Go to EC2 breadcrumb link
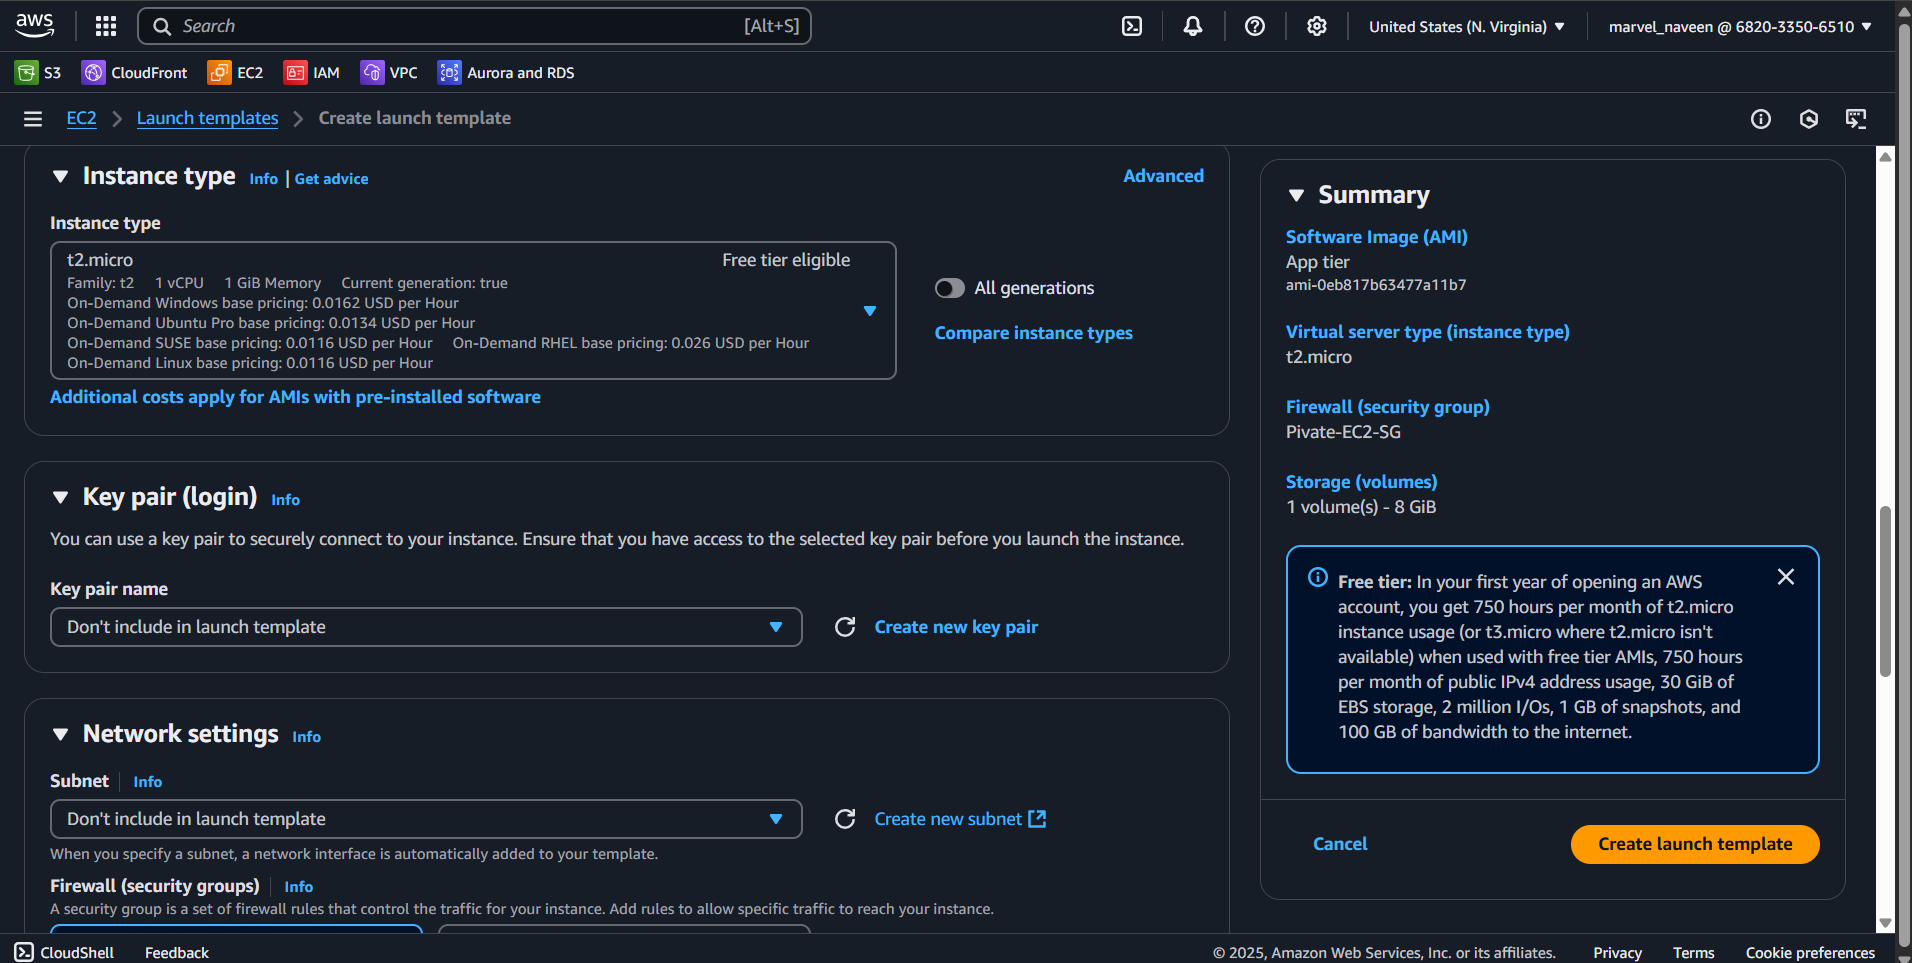The height and width of the screenshot is (963, 1912). click(x=82, y=118)
